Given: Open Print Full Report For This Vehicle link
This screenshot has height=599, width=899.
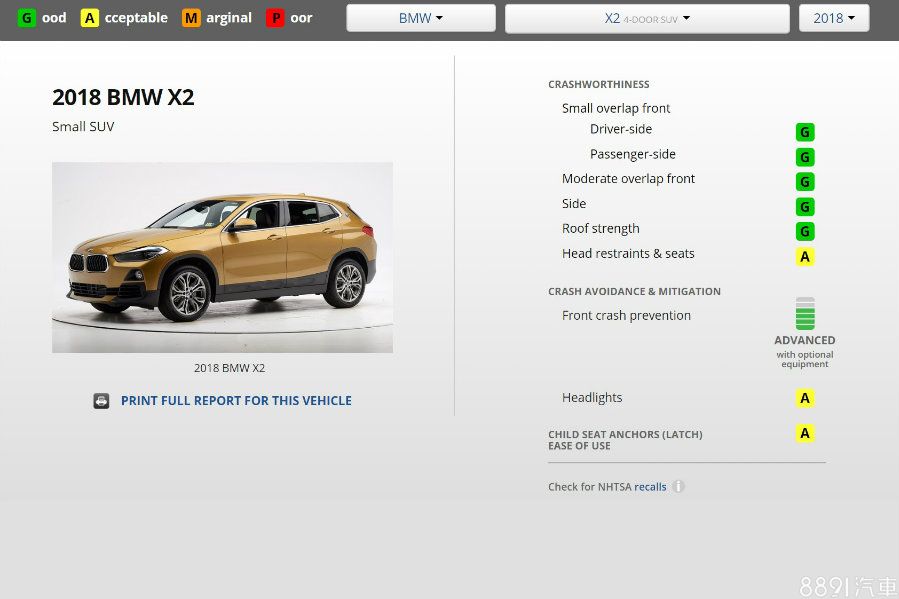Looking at the screenshot, I should tap(236, 401).
